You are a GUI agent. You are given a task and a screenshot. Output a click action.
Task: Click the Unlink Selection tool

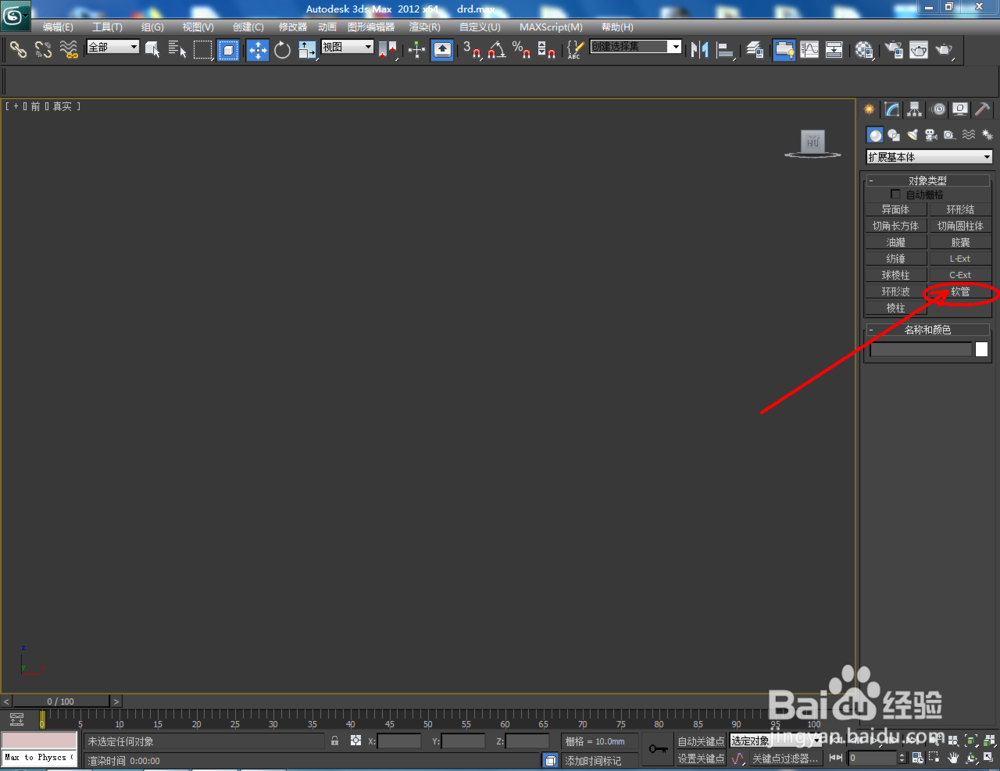43,50
